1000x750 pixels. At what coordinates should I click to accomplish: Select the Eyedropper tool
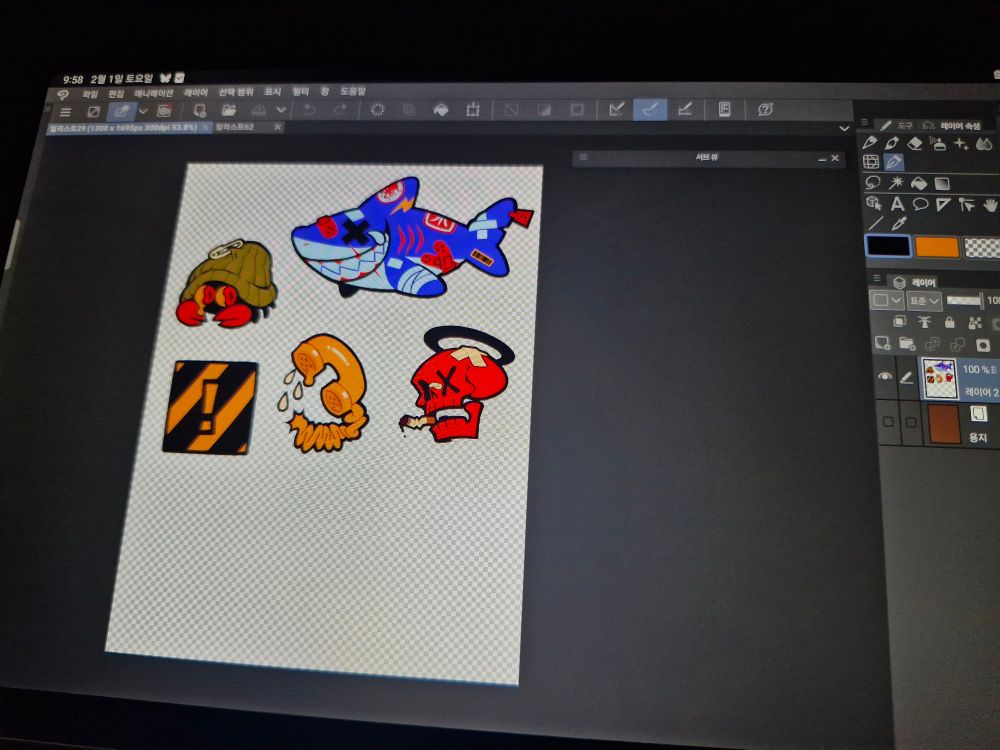[x=899, y=224]
